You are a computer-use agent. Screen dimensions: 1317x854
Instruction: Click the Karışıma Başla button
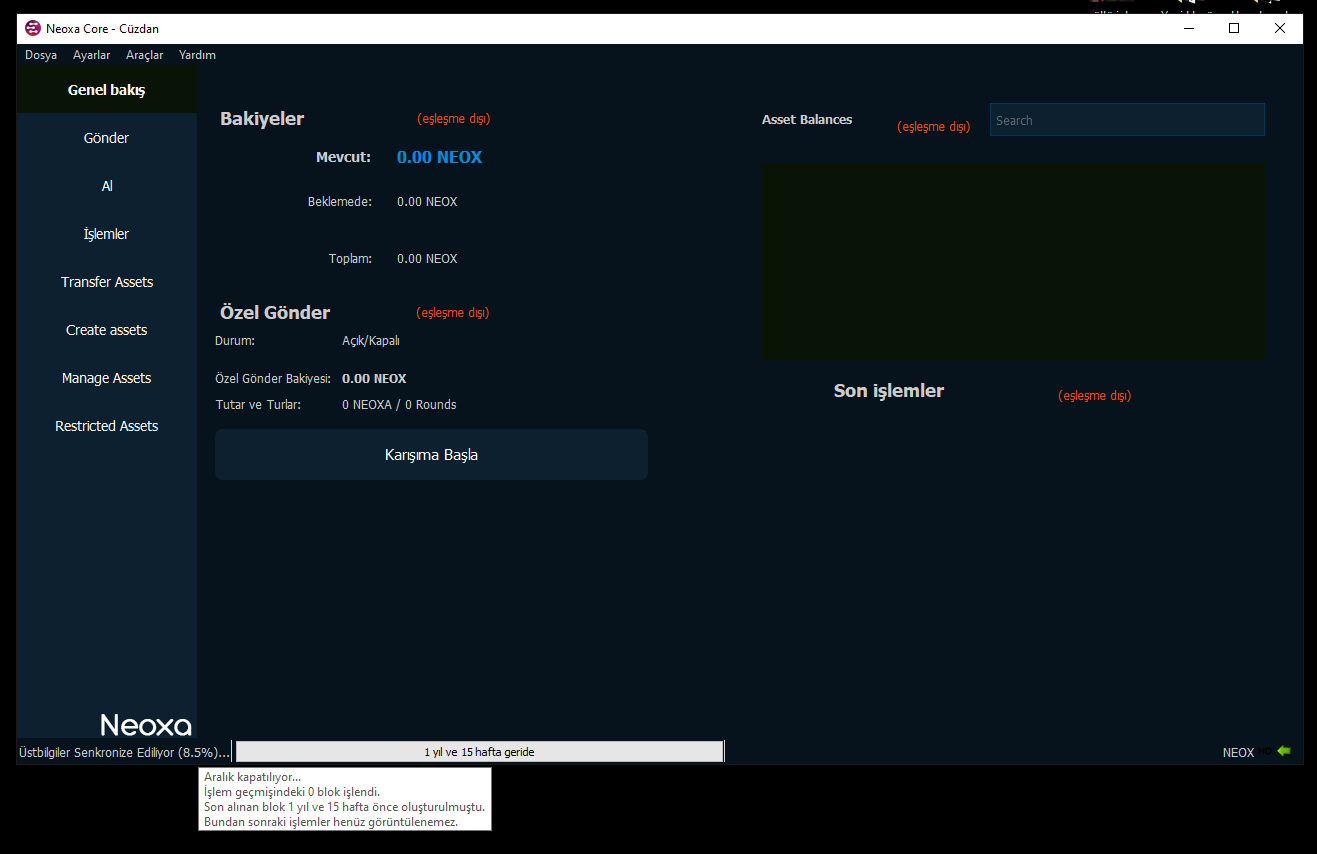431,455
